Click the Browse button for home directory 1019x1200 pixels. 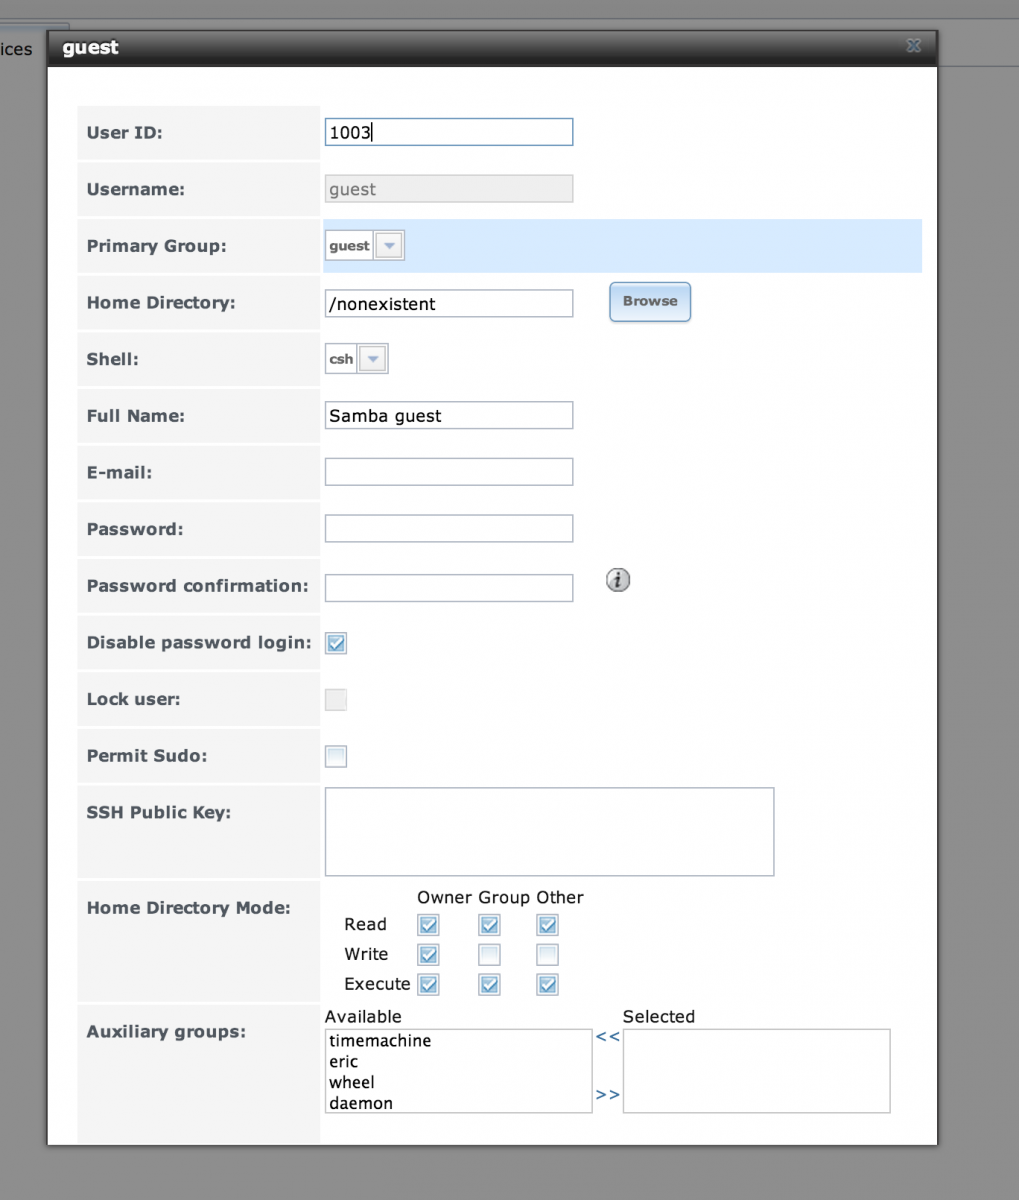(x=650, y=302)
